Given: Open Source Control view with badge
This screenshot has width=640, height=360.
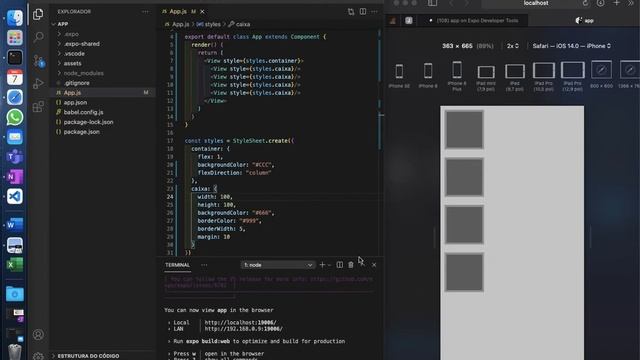Looking at the screenshot, I should click(x=39, y=61).
